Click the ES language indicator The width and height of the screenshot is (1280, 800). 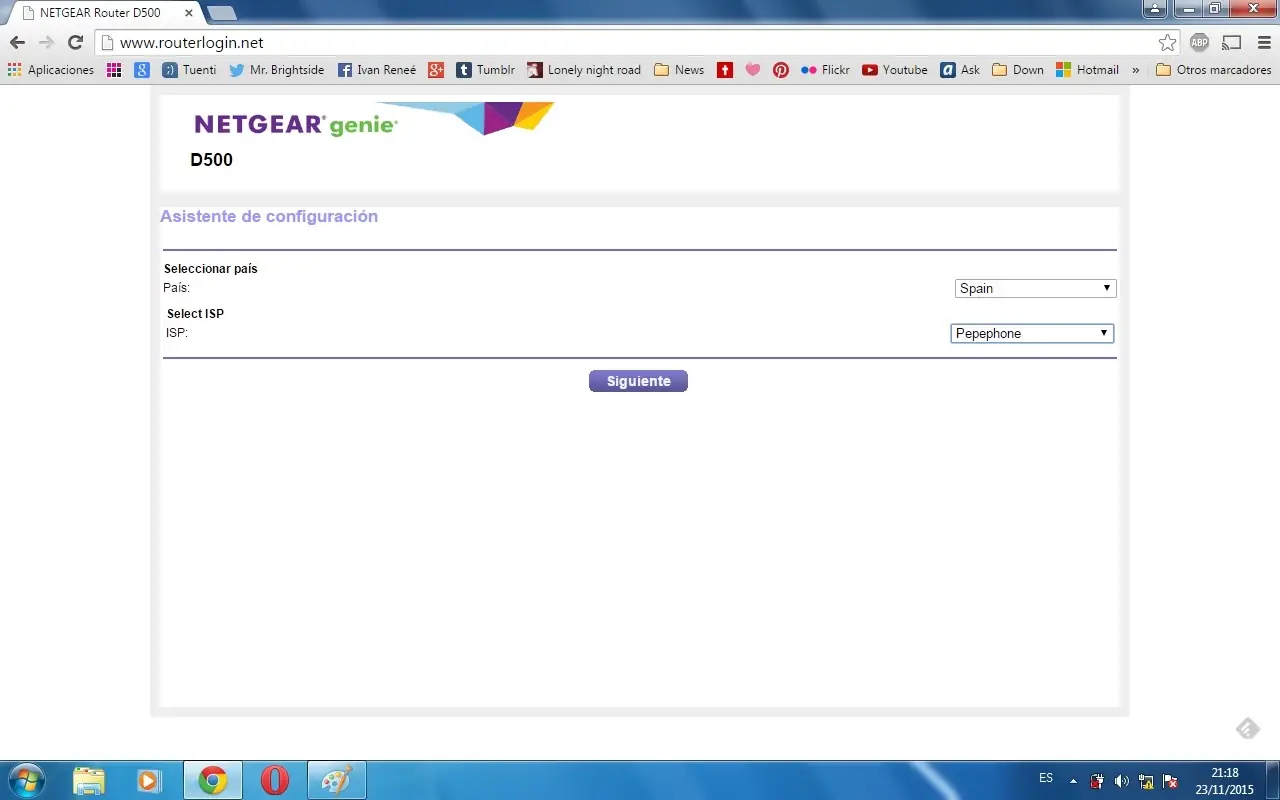(1046, 778)
